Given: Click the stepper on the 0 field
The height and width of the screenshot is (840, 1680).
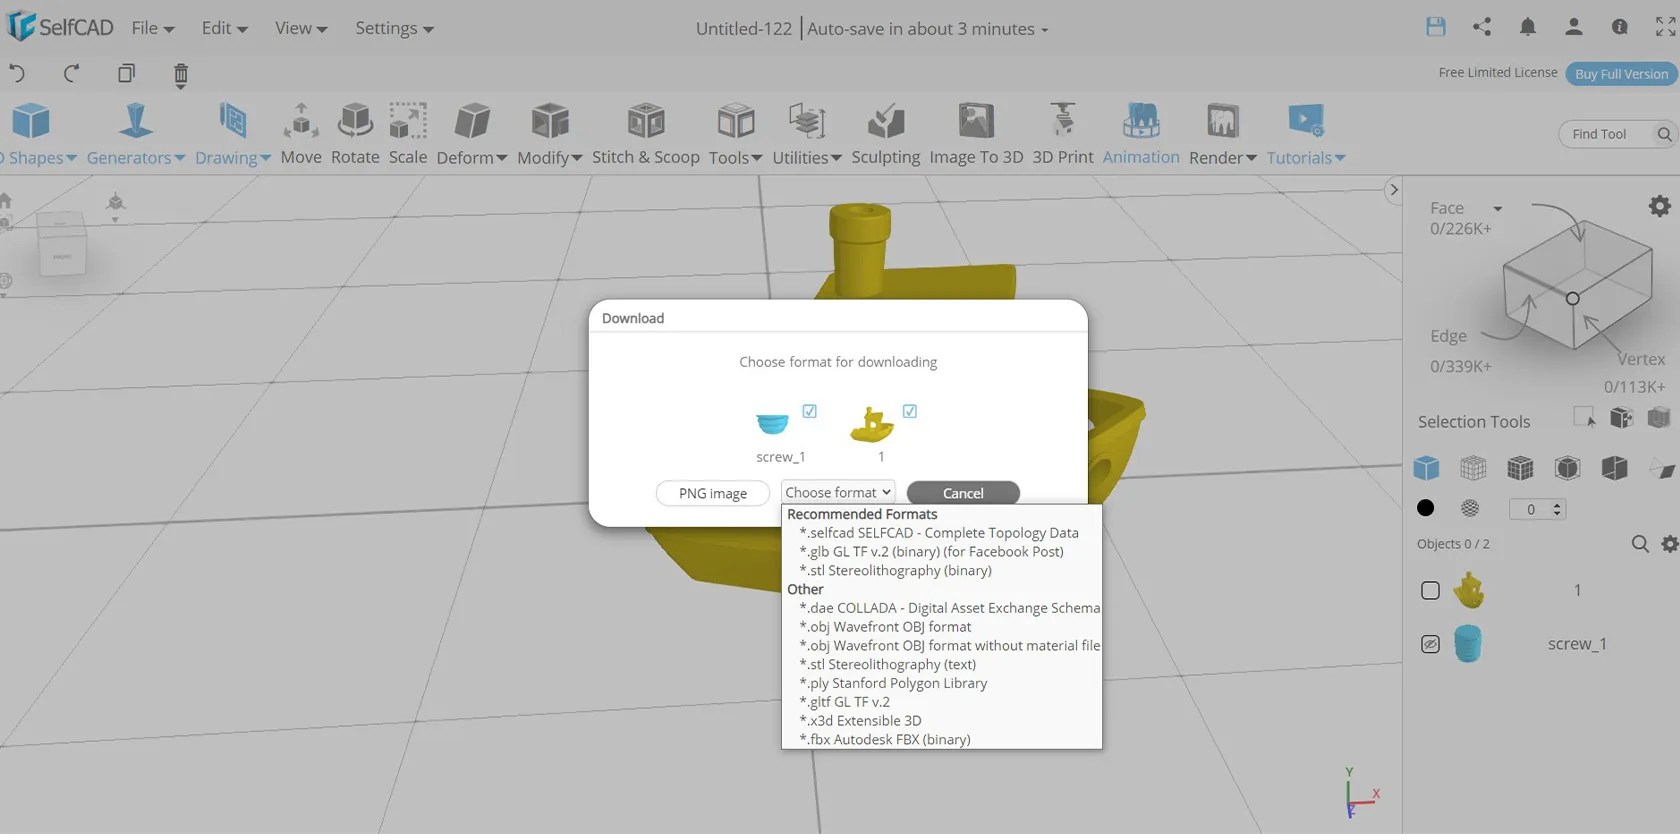Looking at the screenshot, I should click(x=1557, y=509).
